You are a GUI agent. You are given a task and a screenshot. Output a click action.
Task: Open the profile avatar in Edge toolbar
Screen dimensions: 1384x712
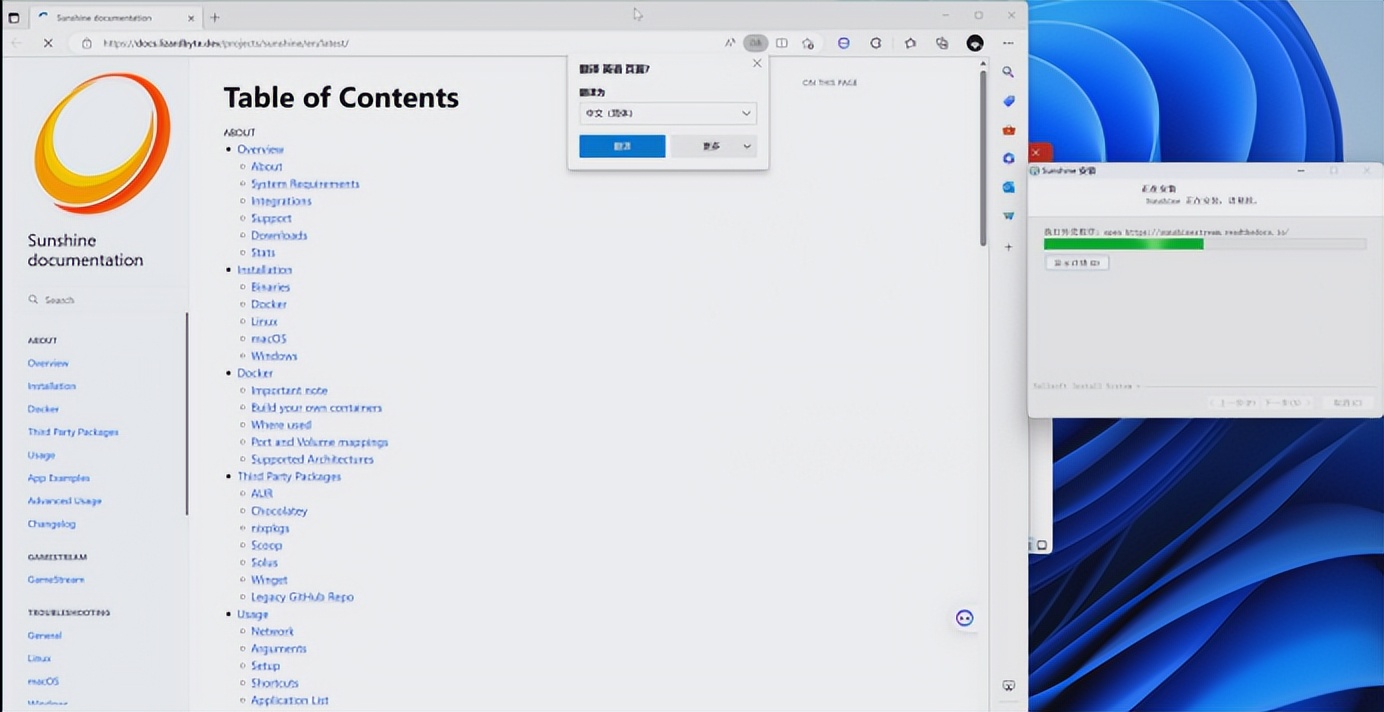(975, 43)
